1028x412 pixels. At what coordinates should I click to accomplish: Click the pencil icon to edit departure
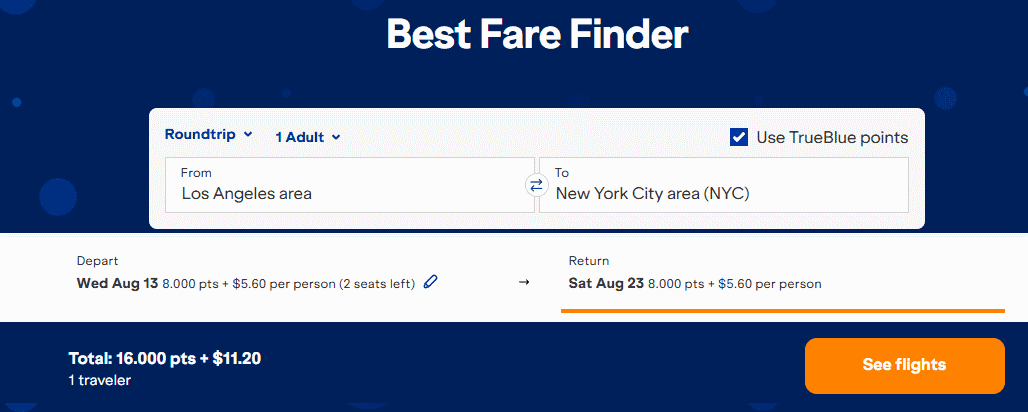[431, 282]
